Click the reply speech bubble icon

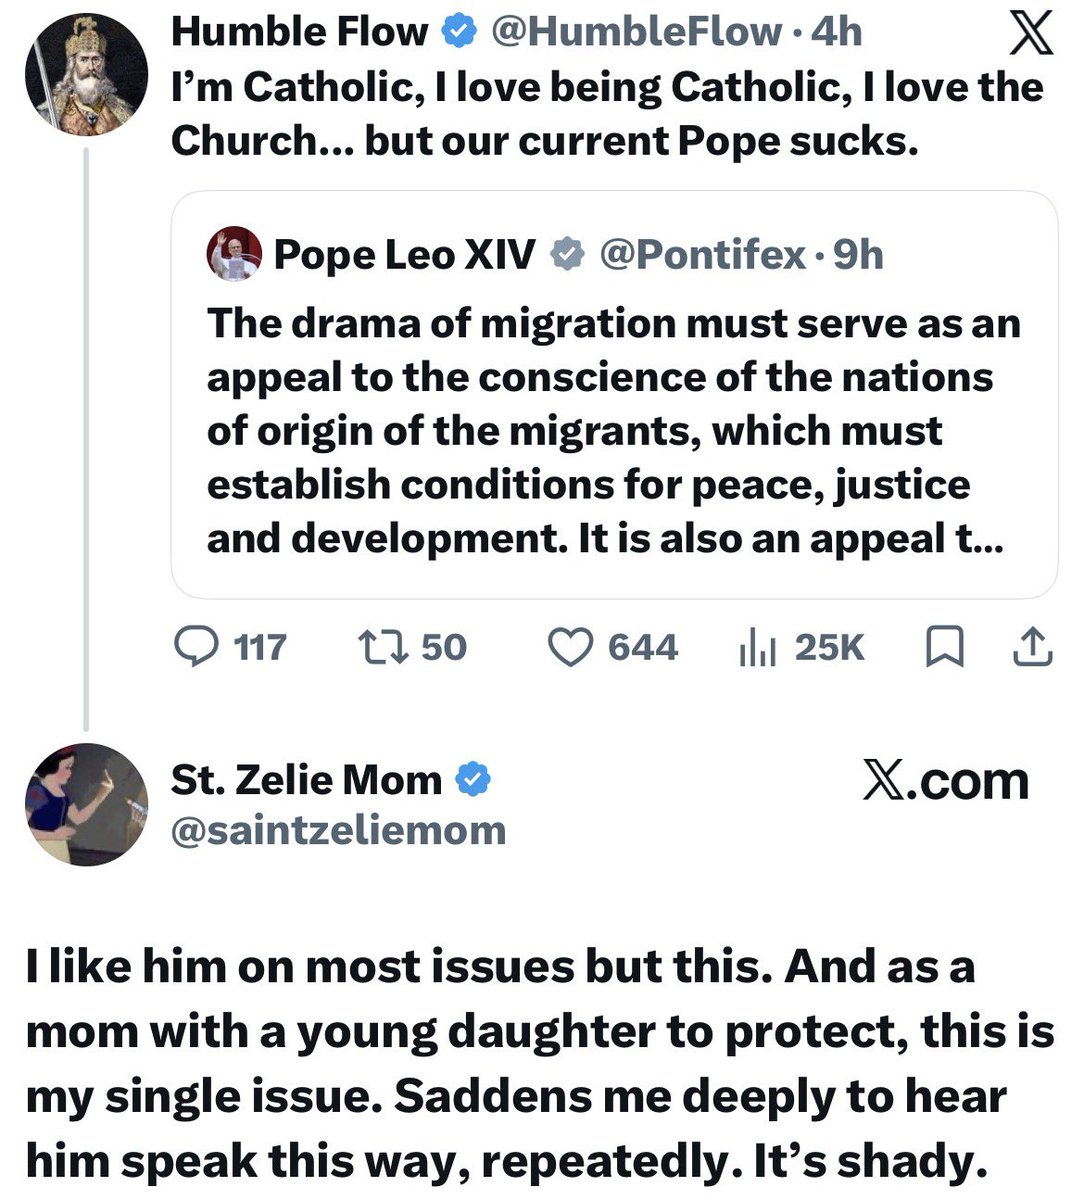tap(197, 647)
